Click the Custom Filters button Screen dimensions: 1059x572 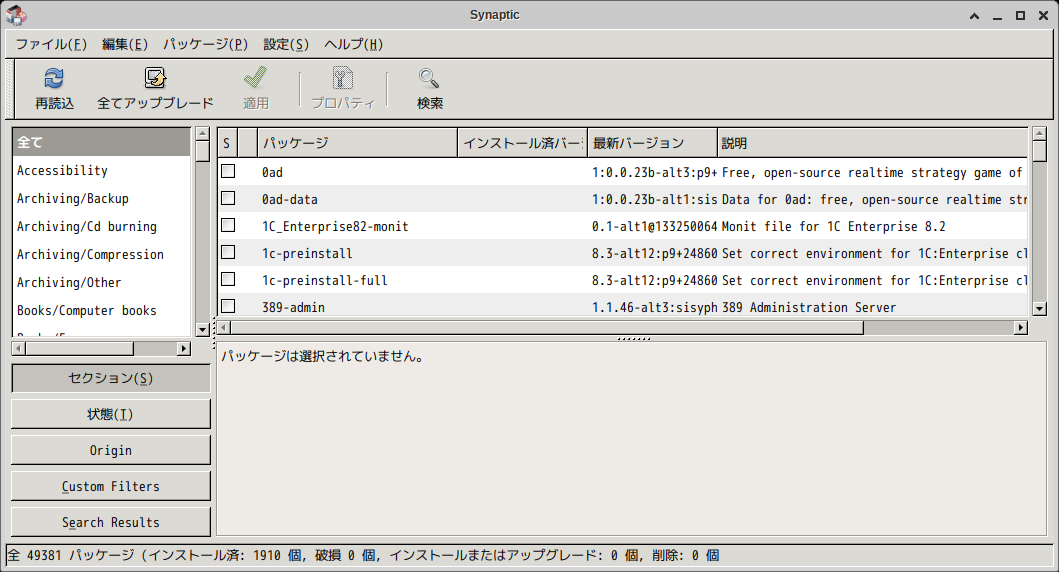(111, 486)
